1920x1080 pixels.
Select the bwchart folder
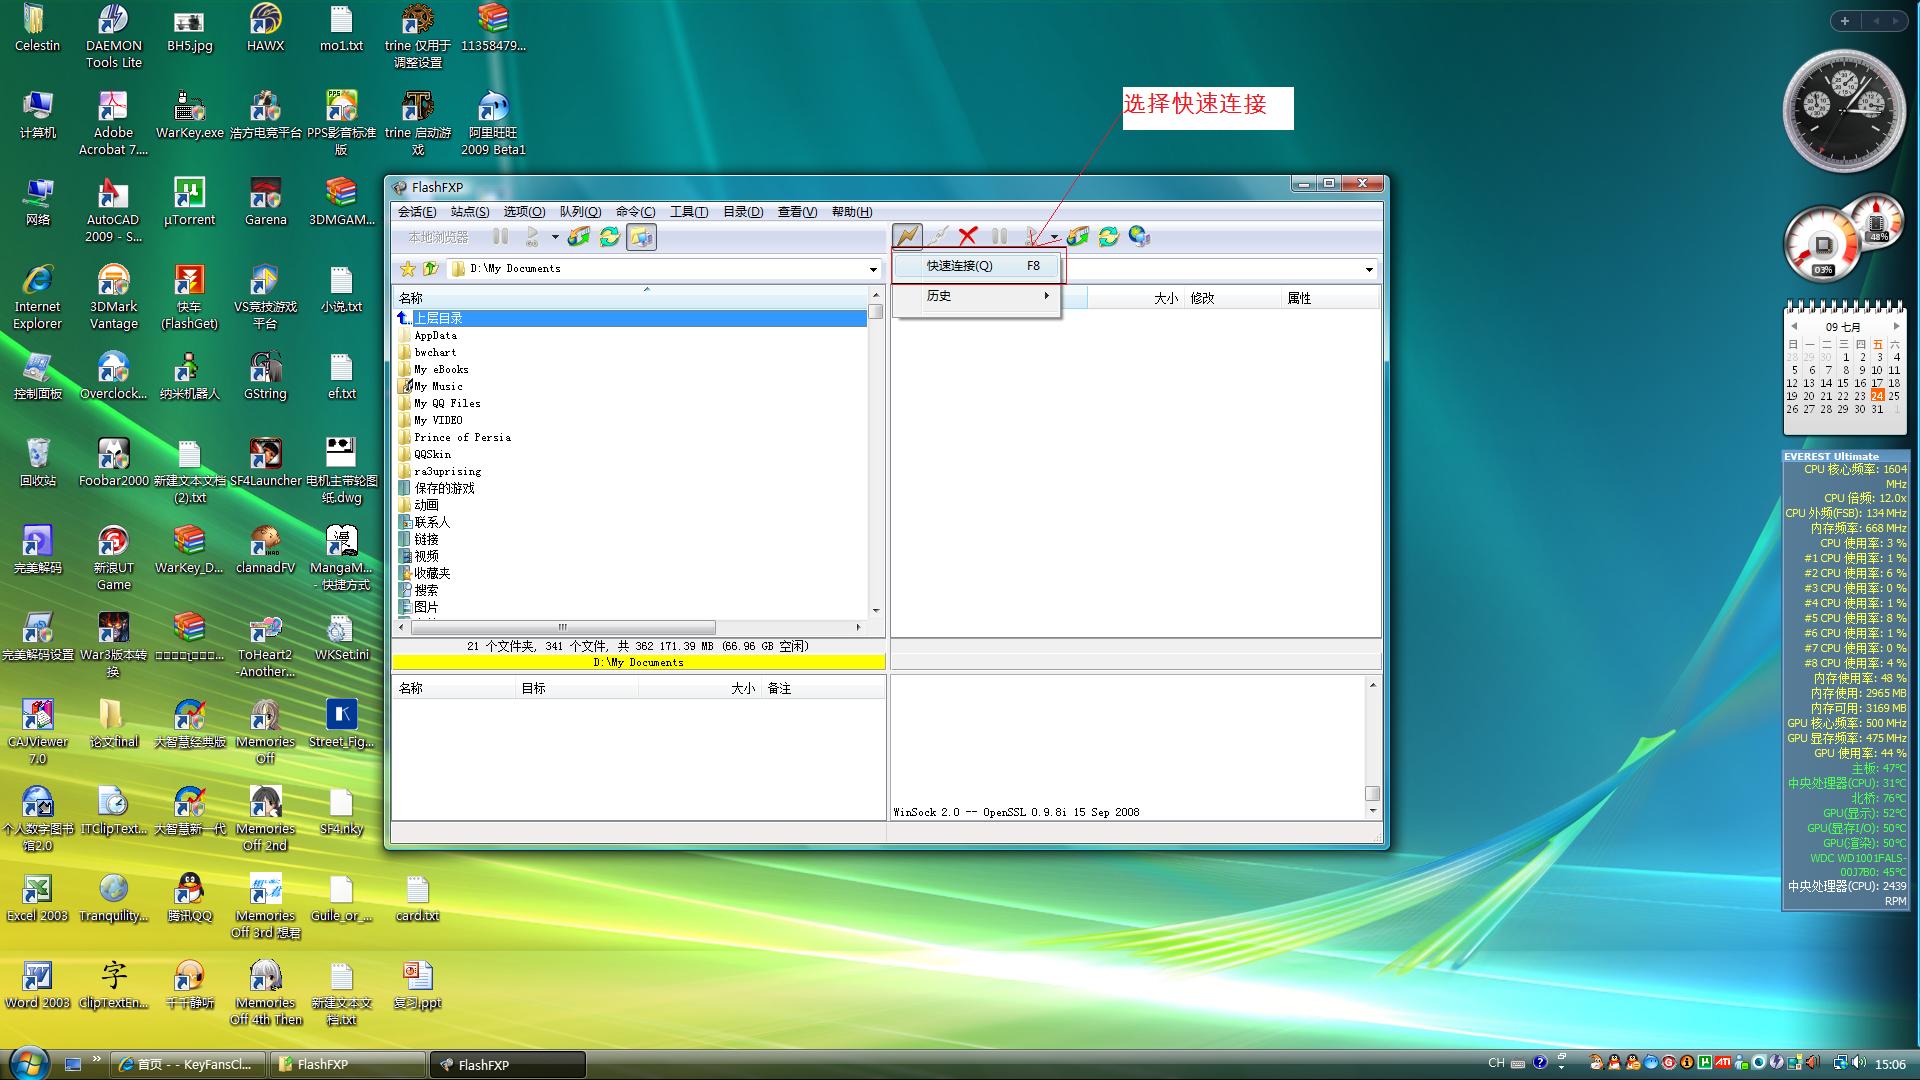pos(435,352)
